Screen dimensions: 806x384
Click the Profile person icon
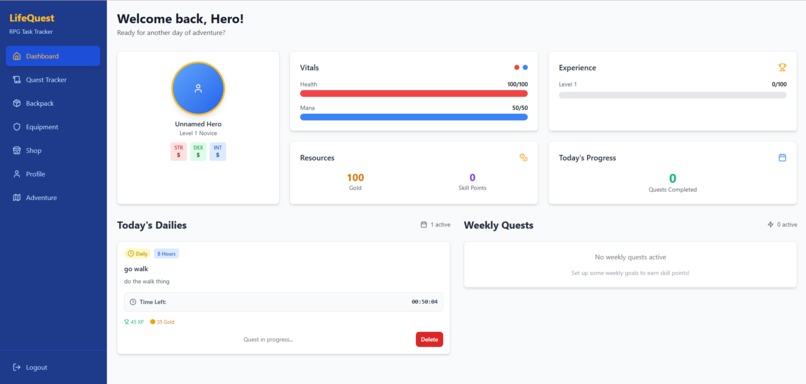click(17, 174)
